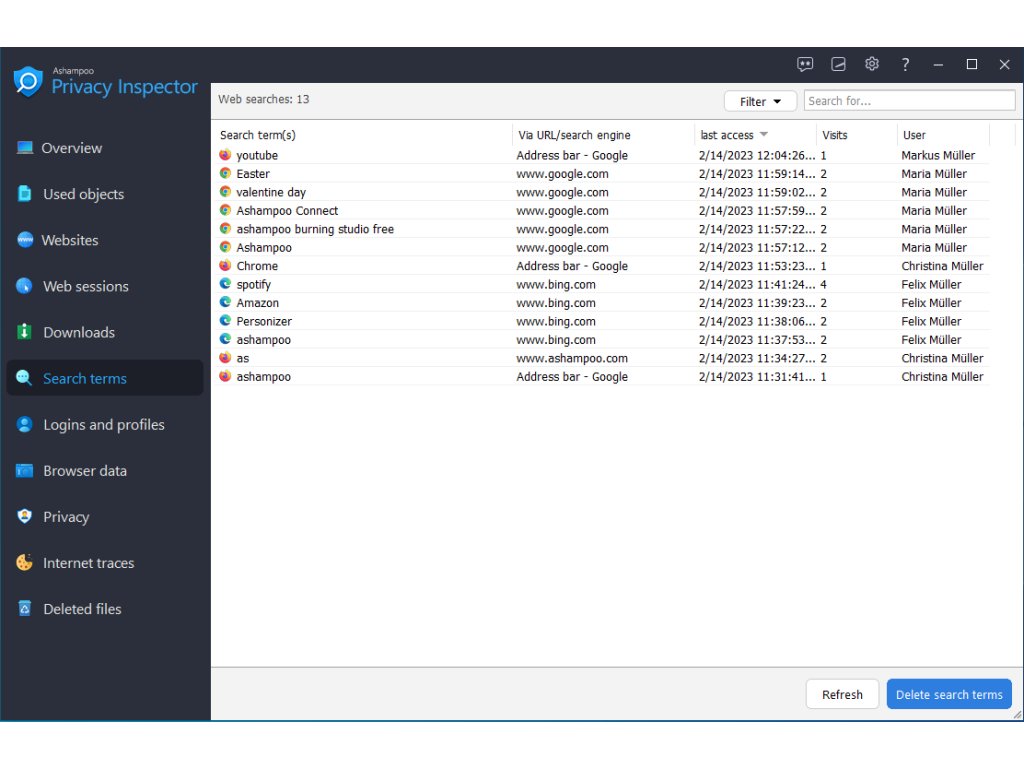Viewport: 1024px width, 768px height.
Task: Click the Browser data icon in sidebar
Action: (25, 470)
